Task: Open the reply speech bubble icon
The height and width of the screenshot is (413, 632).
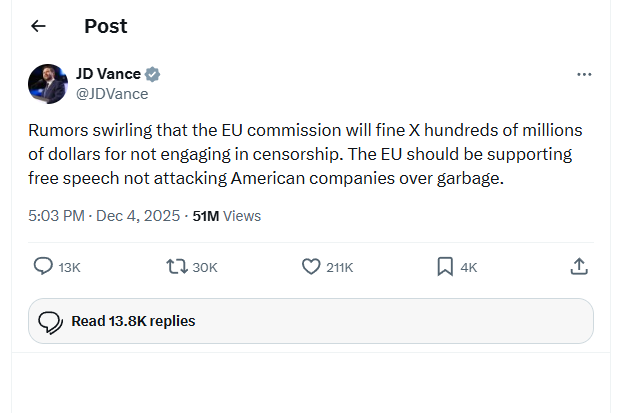Action: click(43, 266)
